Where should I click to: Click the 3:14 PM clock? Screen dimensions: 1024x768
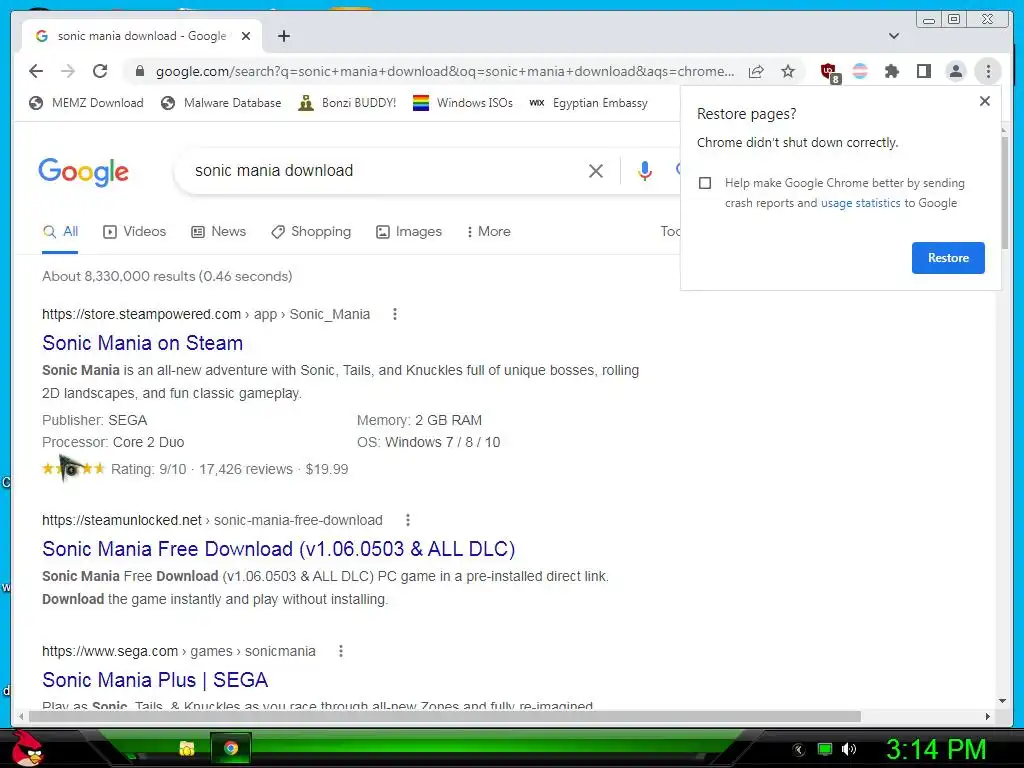(x=936, y=750)
